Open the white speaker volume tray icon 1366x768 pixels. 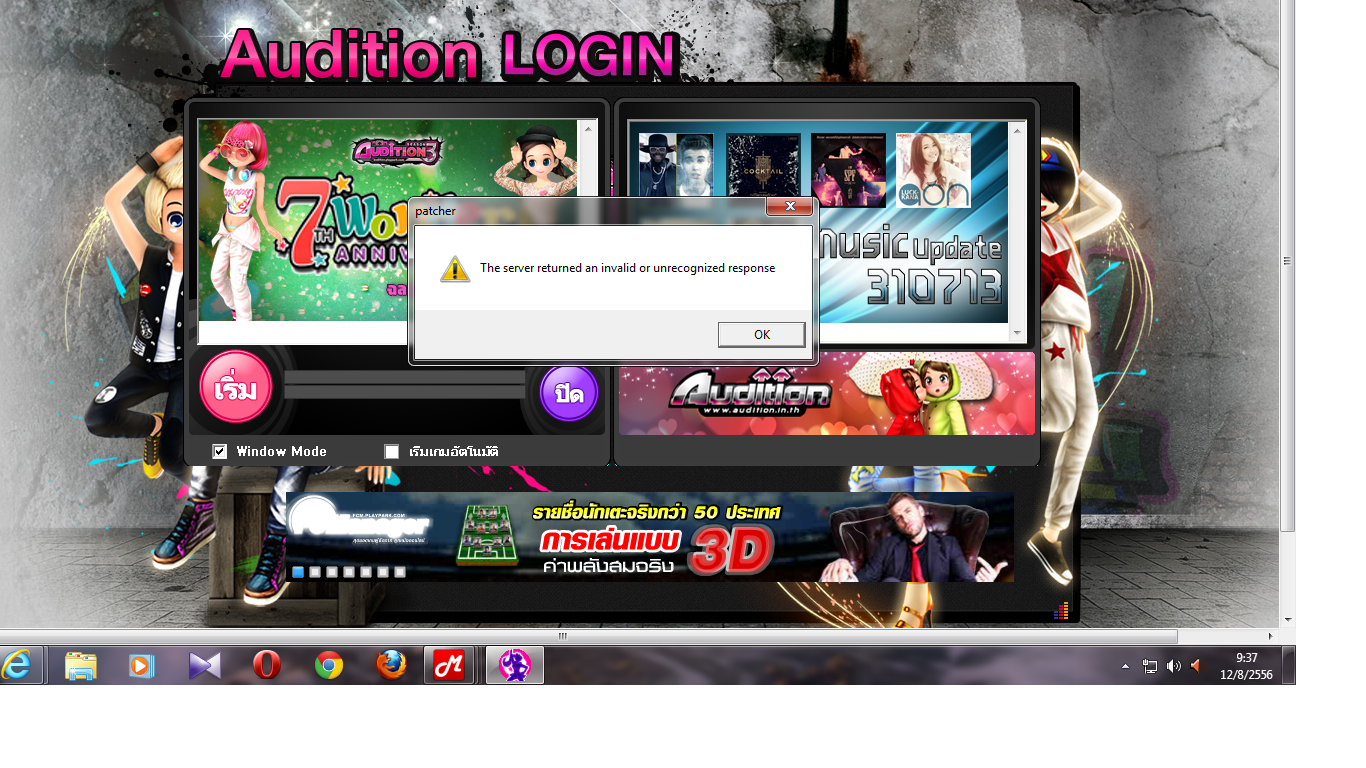[1173, 666]
